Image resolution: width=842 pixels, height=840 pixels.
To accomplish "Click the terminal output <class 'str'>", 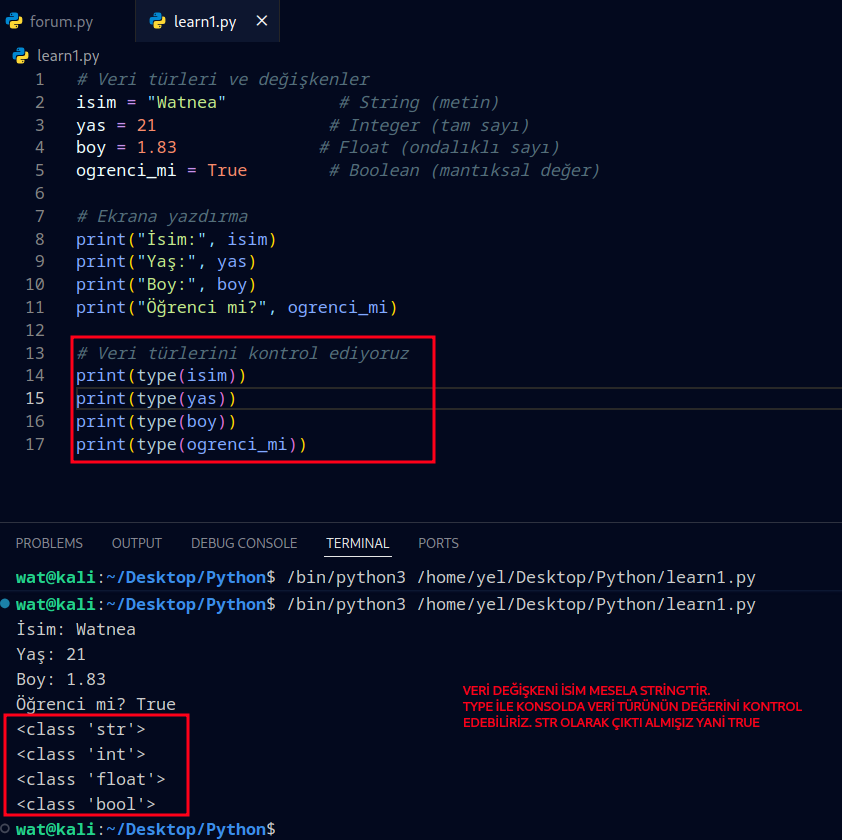I will (x=81, y=729).
